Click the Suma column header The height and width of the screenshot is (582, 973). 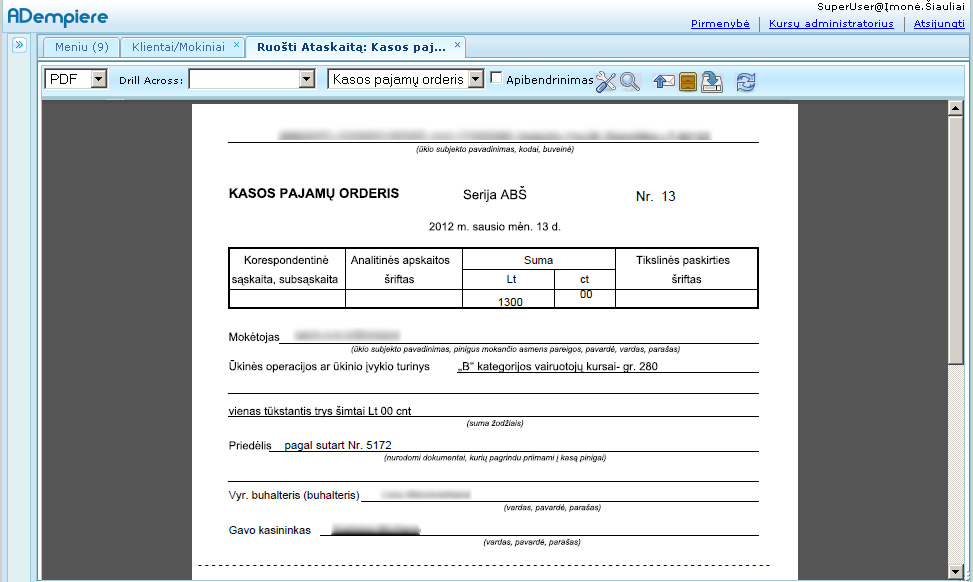(539, 260)
